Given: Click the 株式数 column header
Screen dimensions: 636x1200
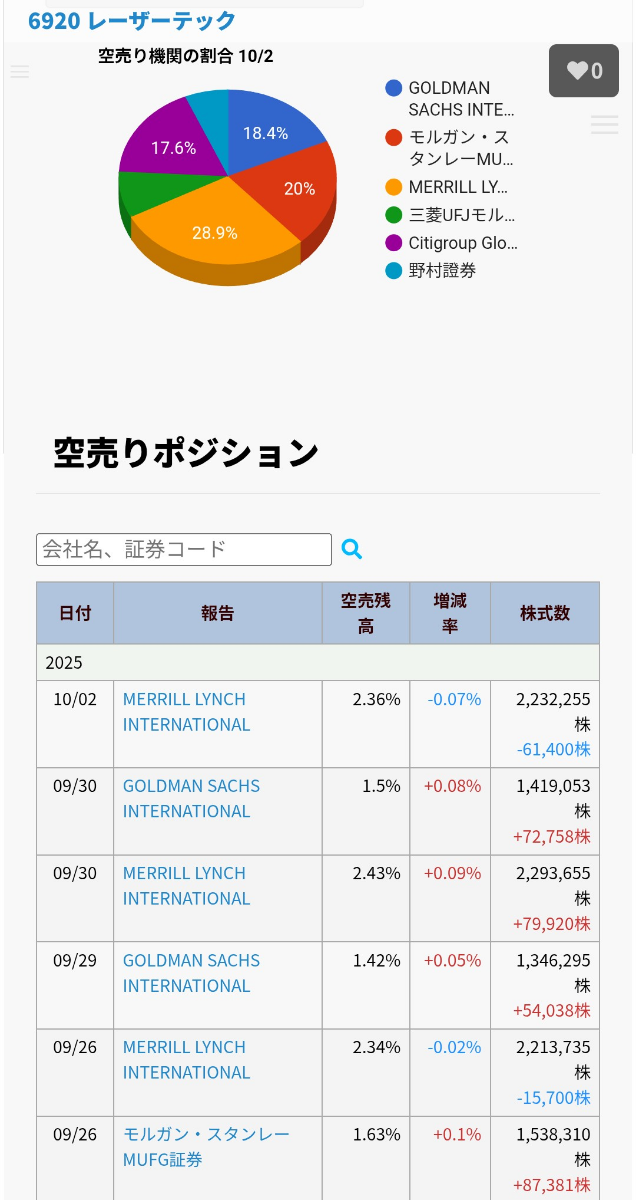Looking at the screenshot, I should click(545, 613).
